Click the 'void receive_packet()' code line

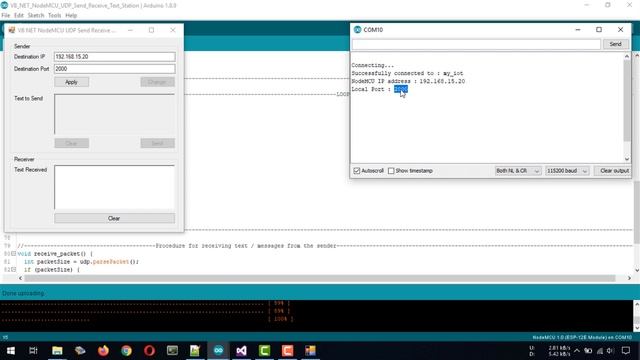pos(55,253)
